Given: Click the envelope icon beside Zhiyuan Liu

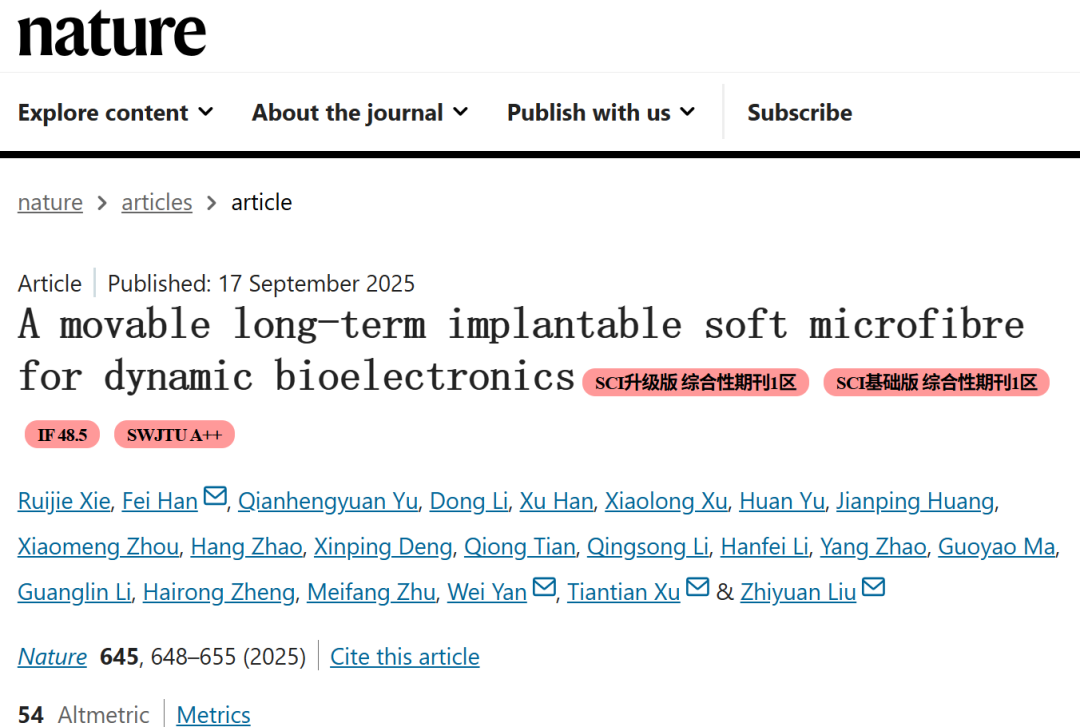Looking at the screenshot, I should pos(873,588).
